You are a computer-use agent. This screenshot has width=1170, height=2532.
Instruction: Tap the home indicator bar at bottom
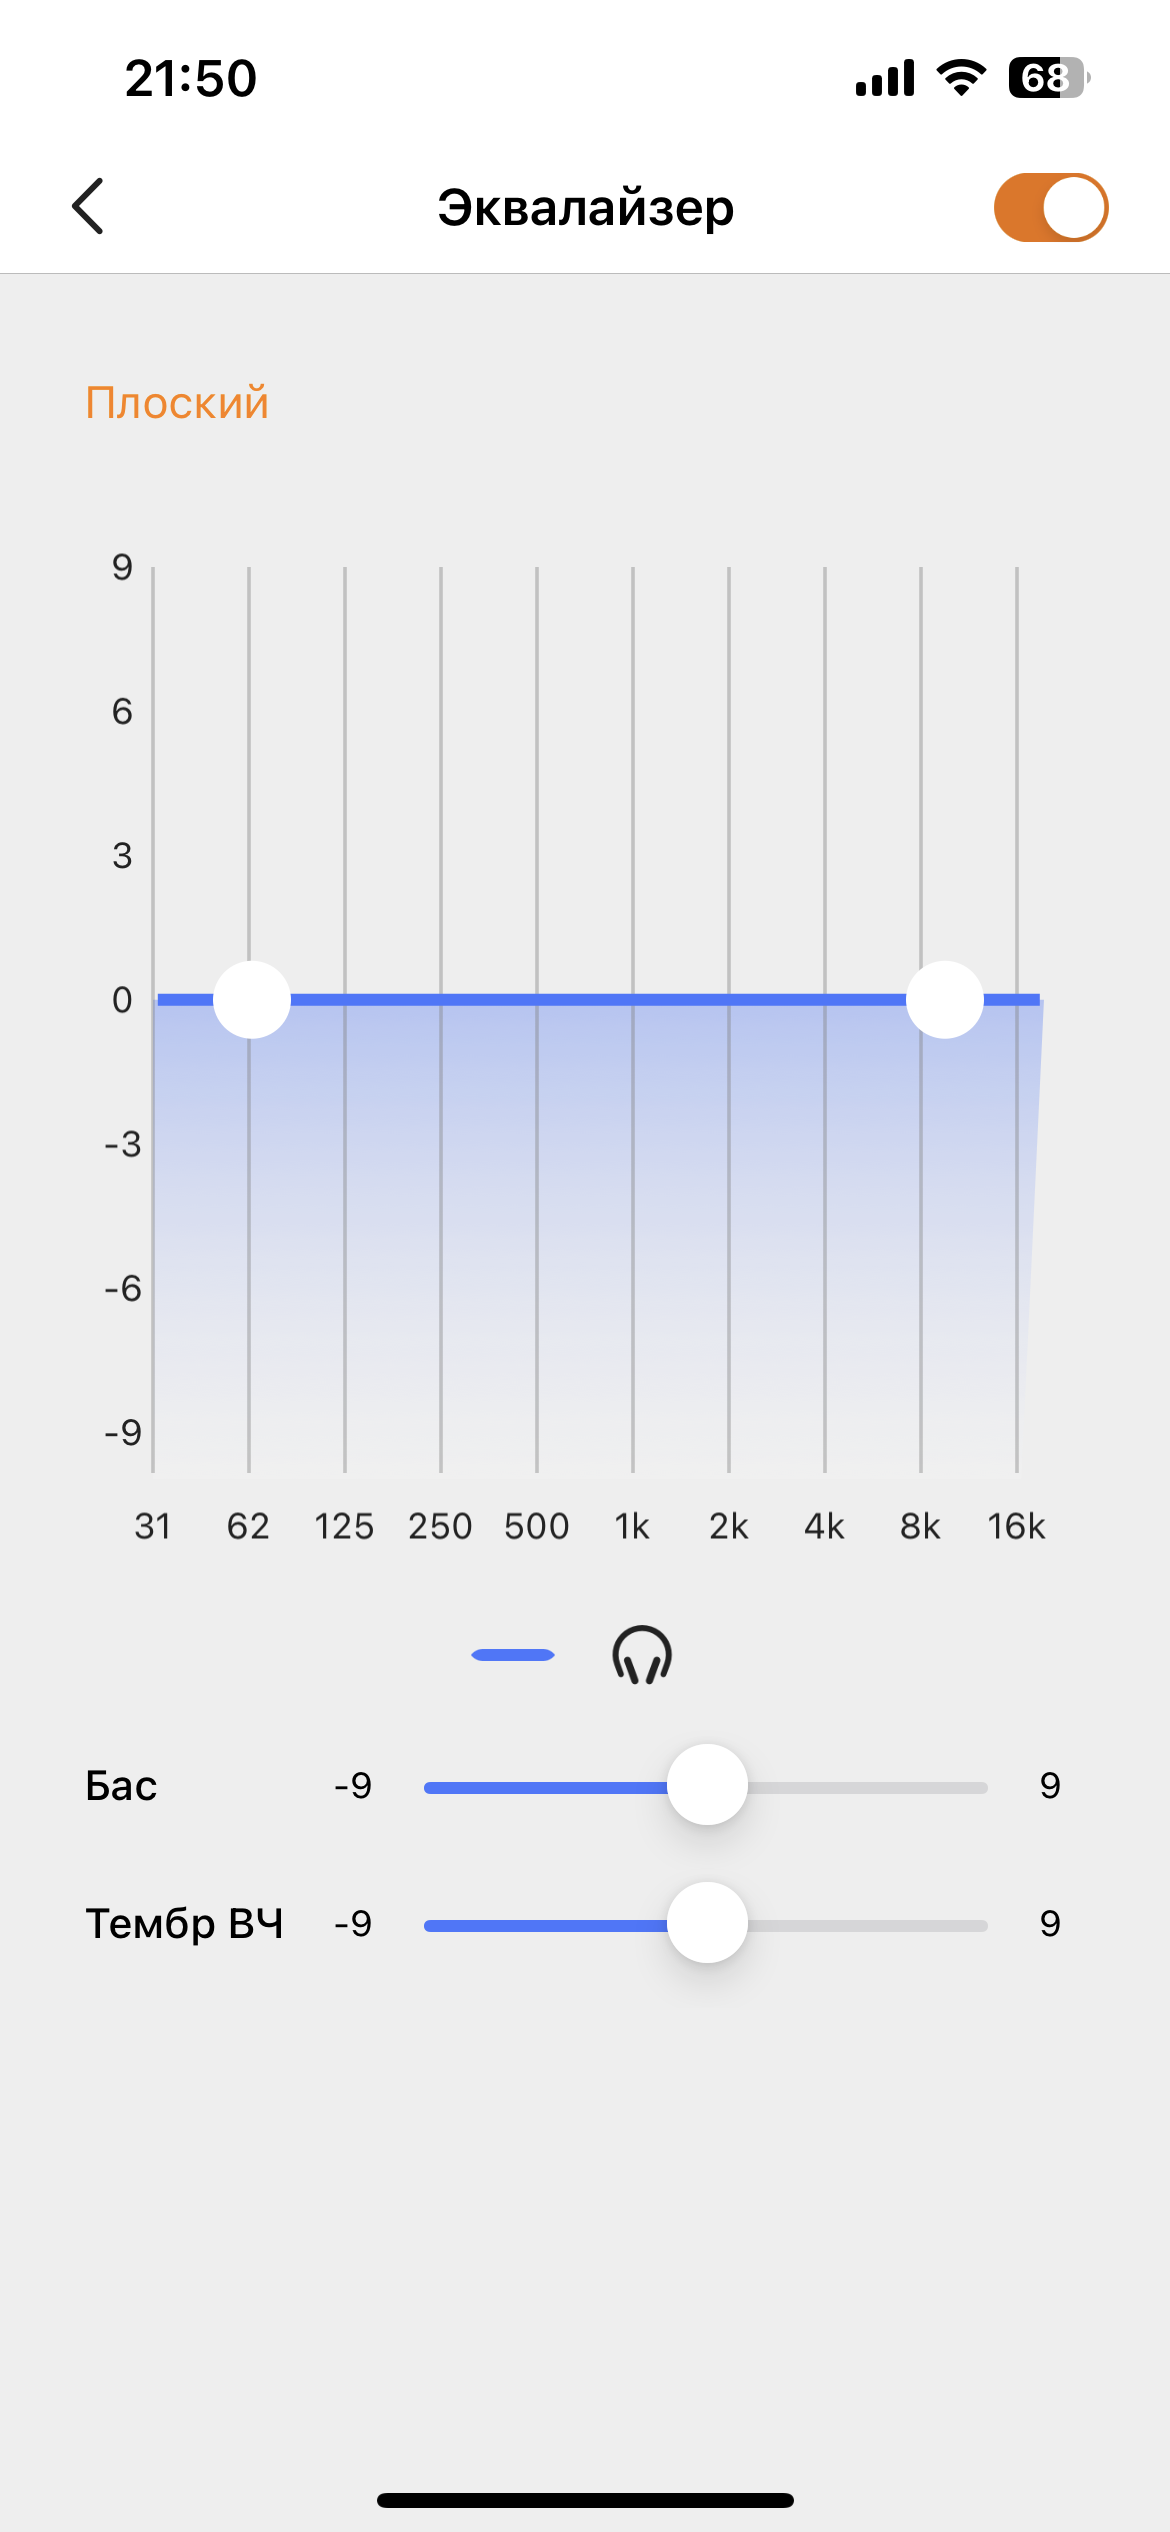click(585, 2500)
